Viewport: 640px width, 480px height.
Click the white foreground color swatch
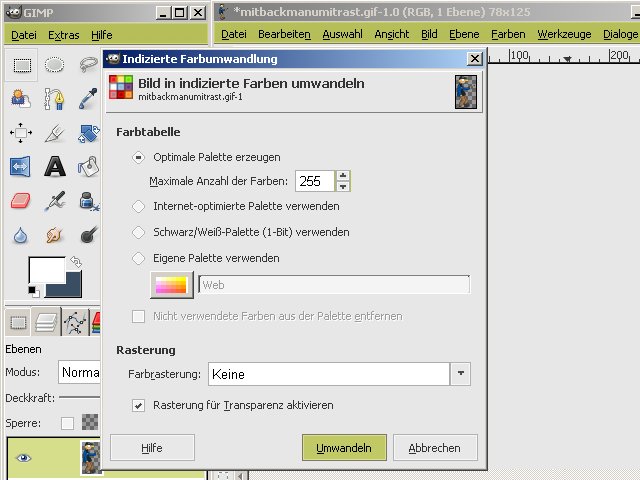[x=47, y=269]
